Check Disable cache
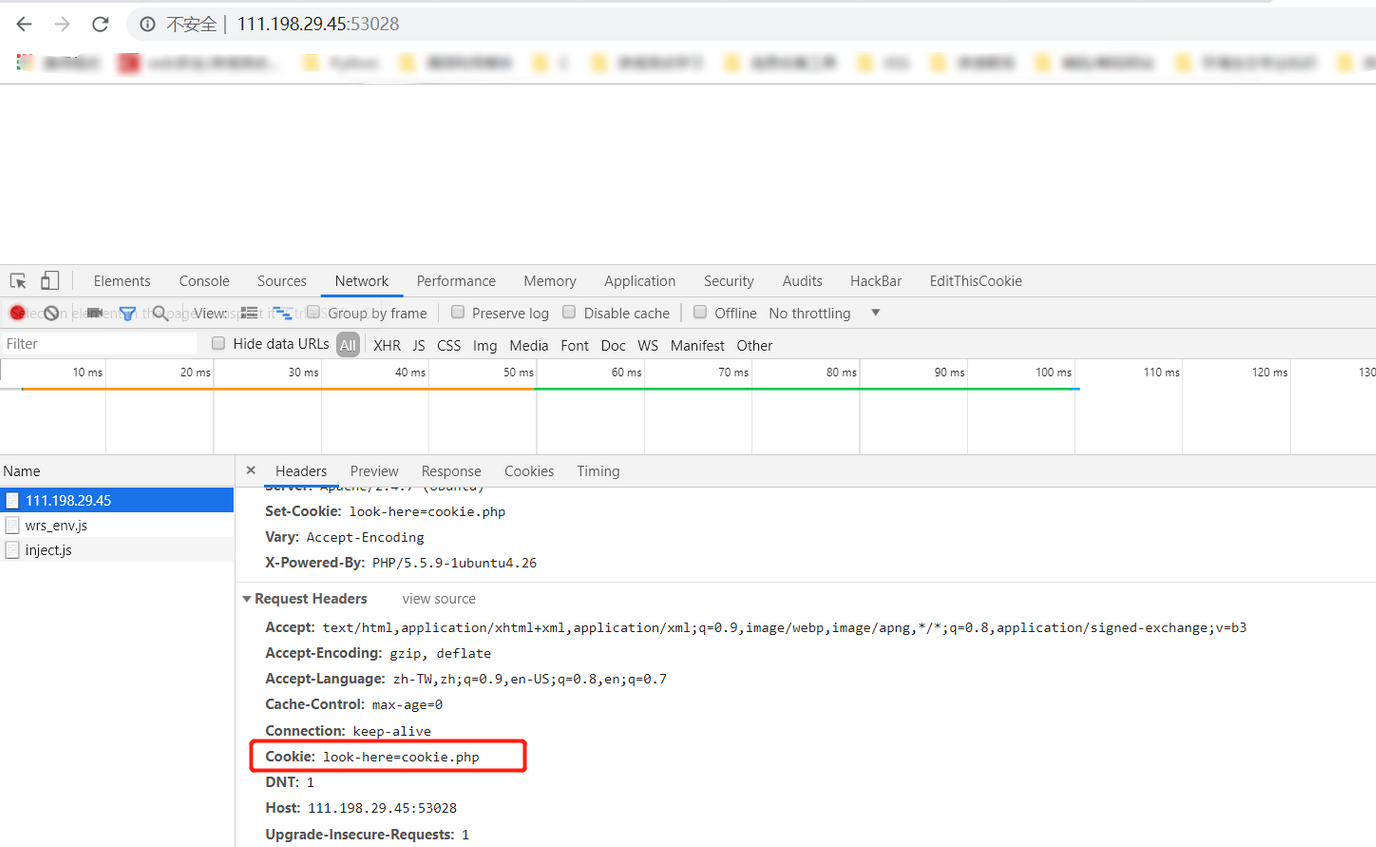Screen dimensions: 1376x847 569,312
